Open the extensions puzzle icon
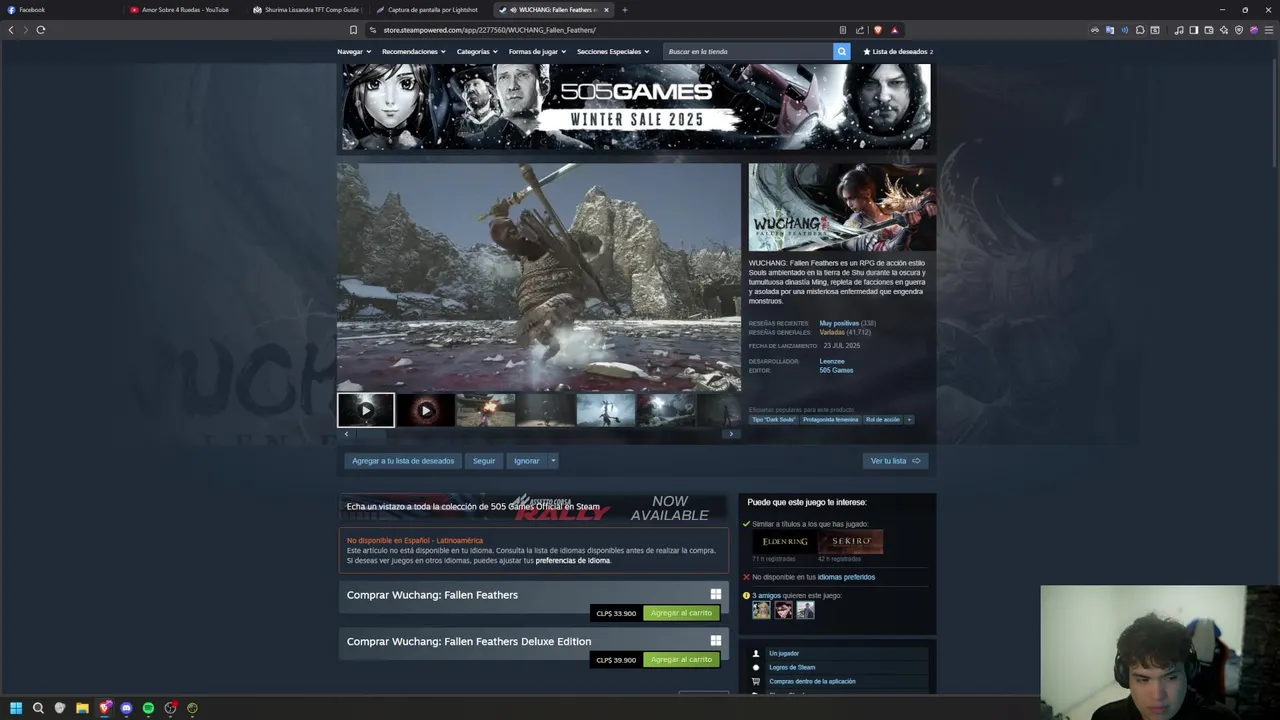The height and width of the screenshot is (720, 1280). click(1140, 30)
